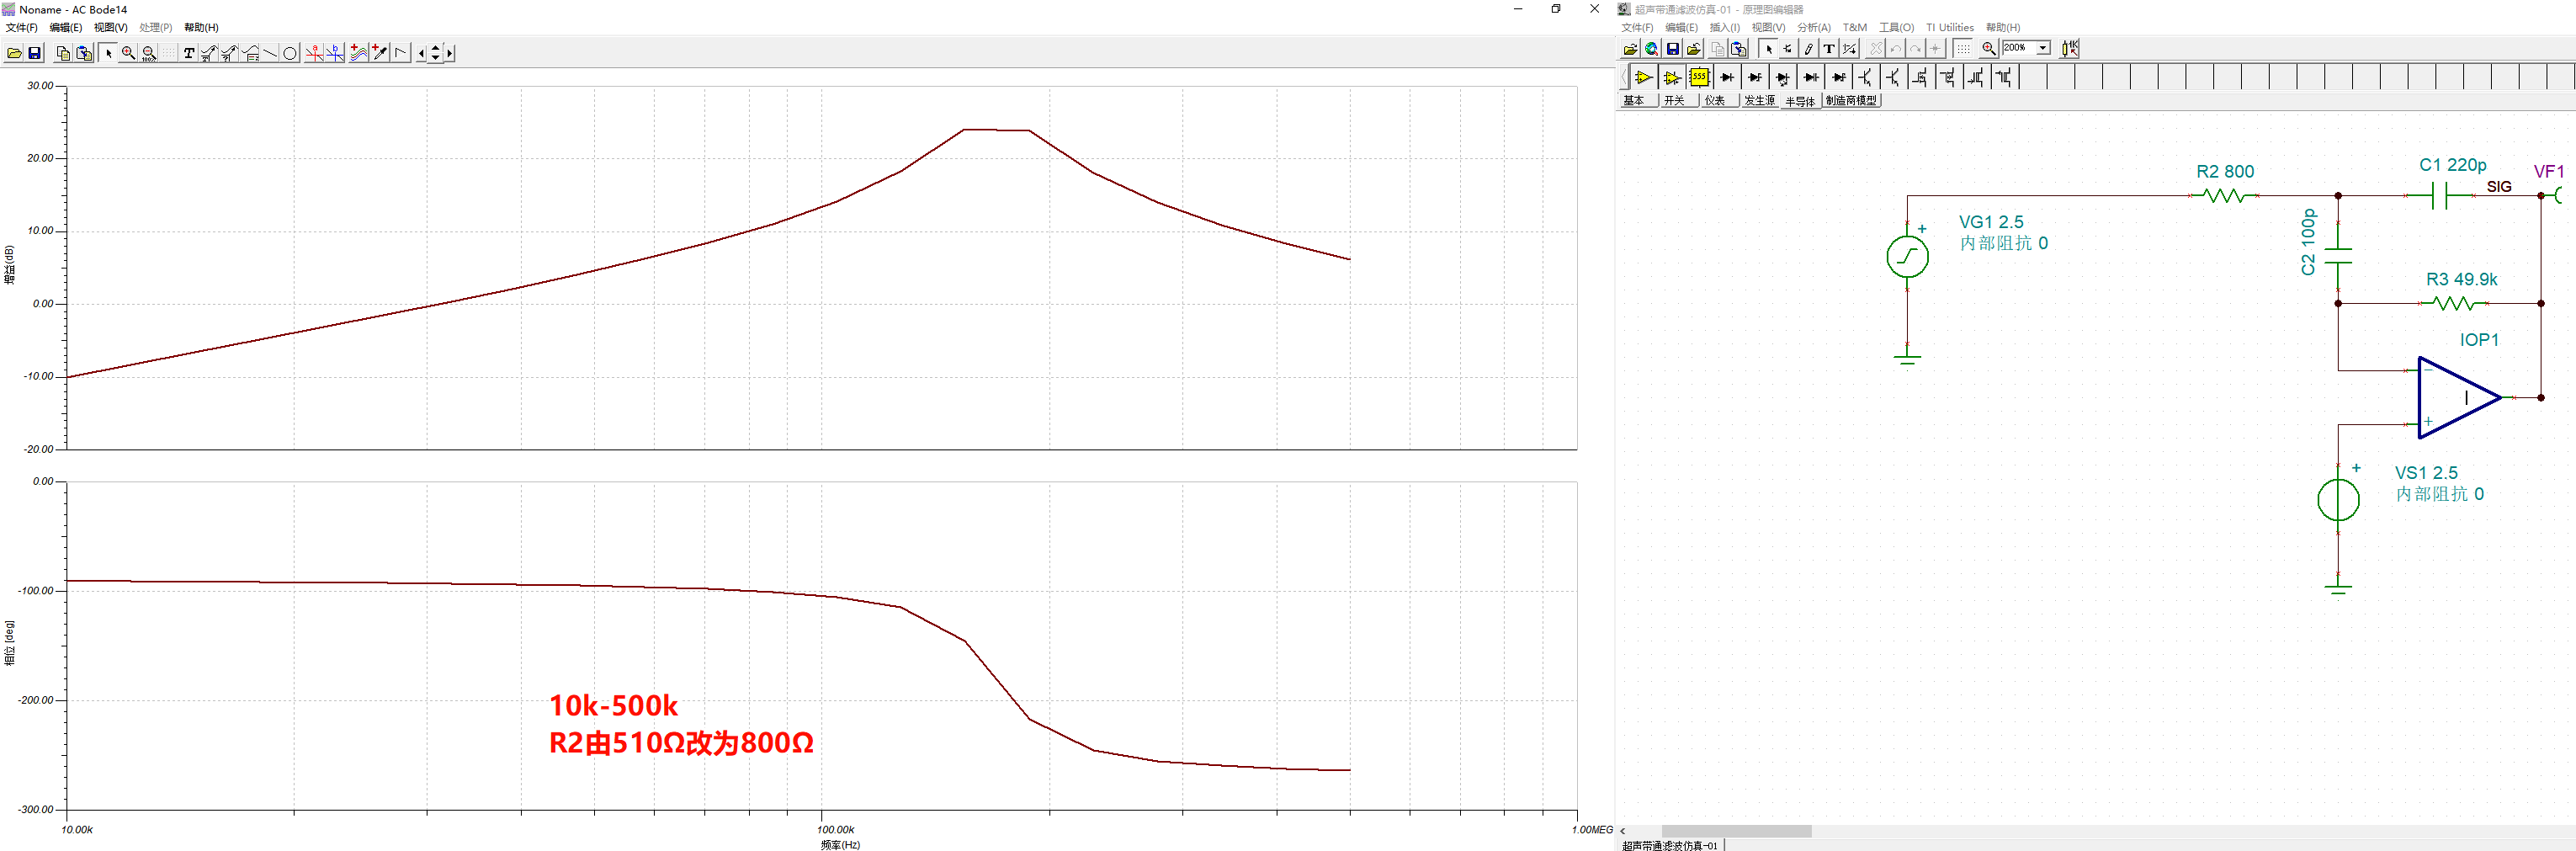The height and width of the screenshot is (851, 2576).
Task: Pick the curve post-processor eyedropper tool
Action: pyautogui.click(x=380, y=53)
